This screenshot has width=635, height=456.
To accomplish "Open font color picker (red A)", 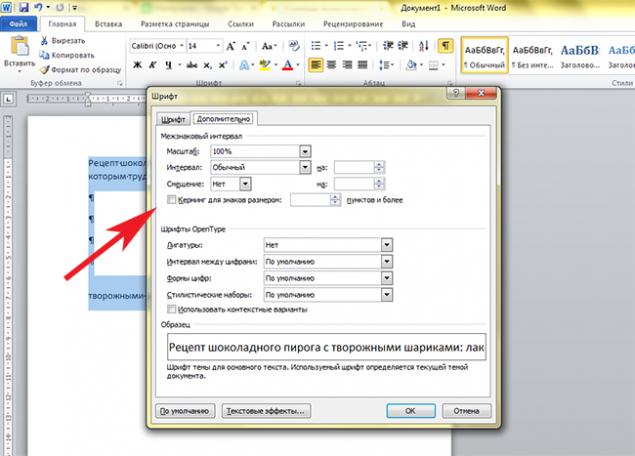I will pyautogui.click(x=290, y=65).
